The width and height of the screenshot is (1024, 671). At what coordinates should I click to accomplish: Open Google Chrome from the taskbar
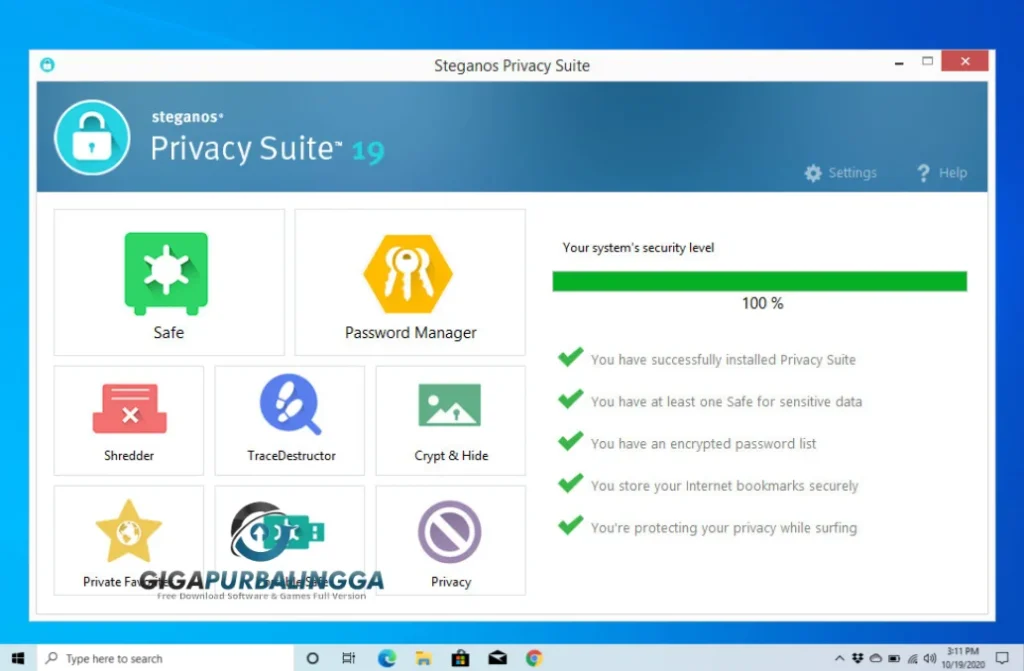tap(534, 658)
